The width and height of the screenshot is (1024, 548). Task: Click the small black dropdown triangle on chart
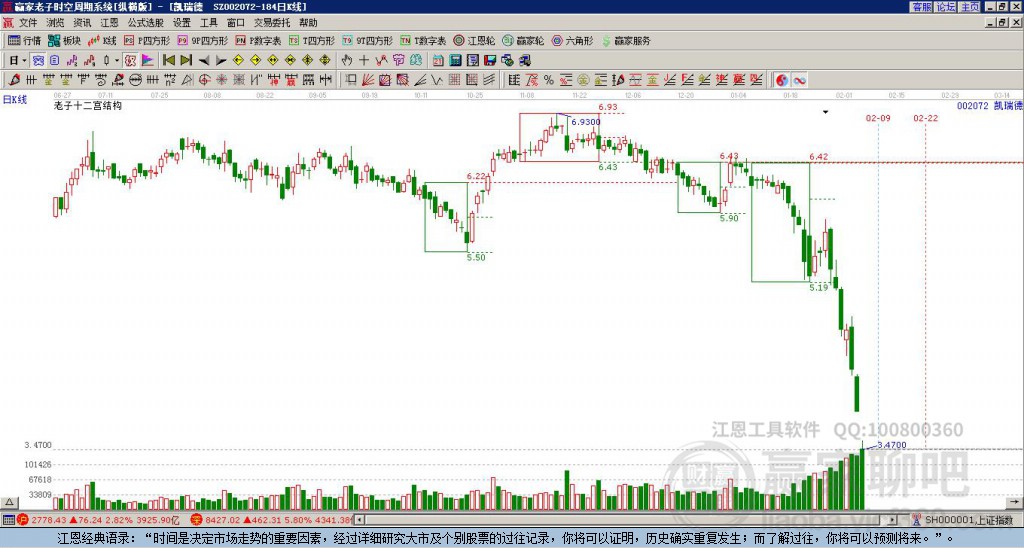click(x=825, y=112)
